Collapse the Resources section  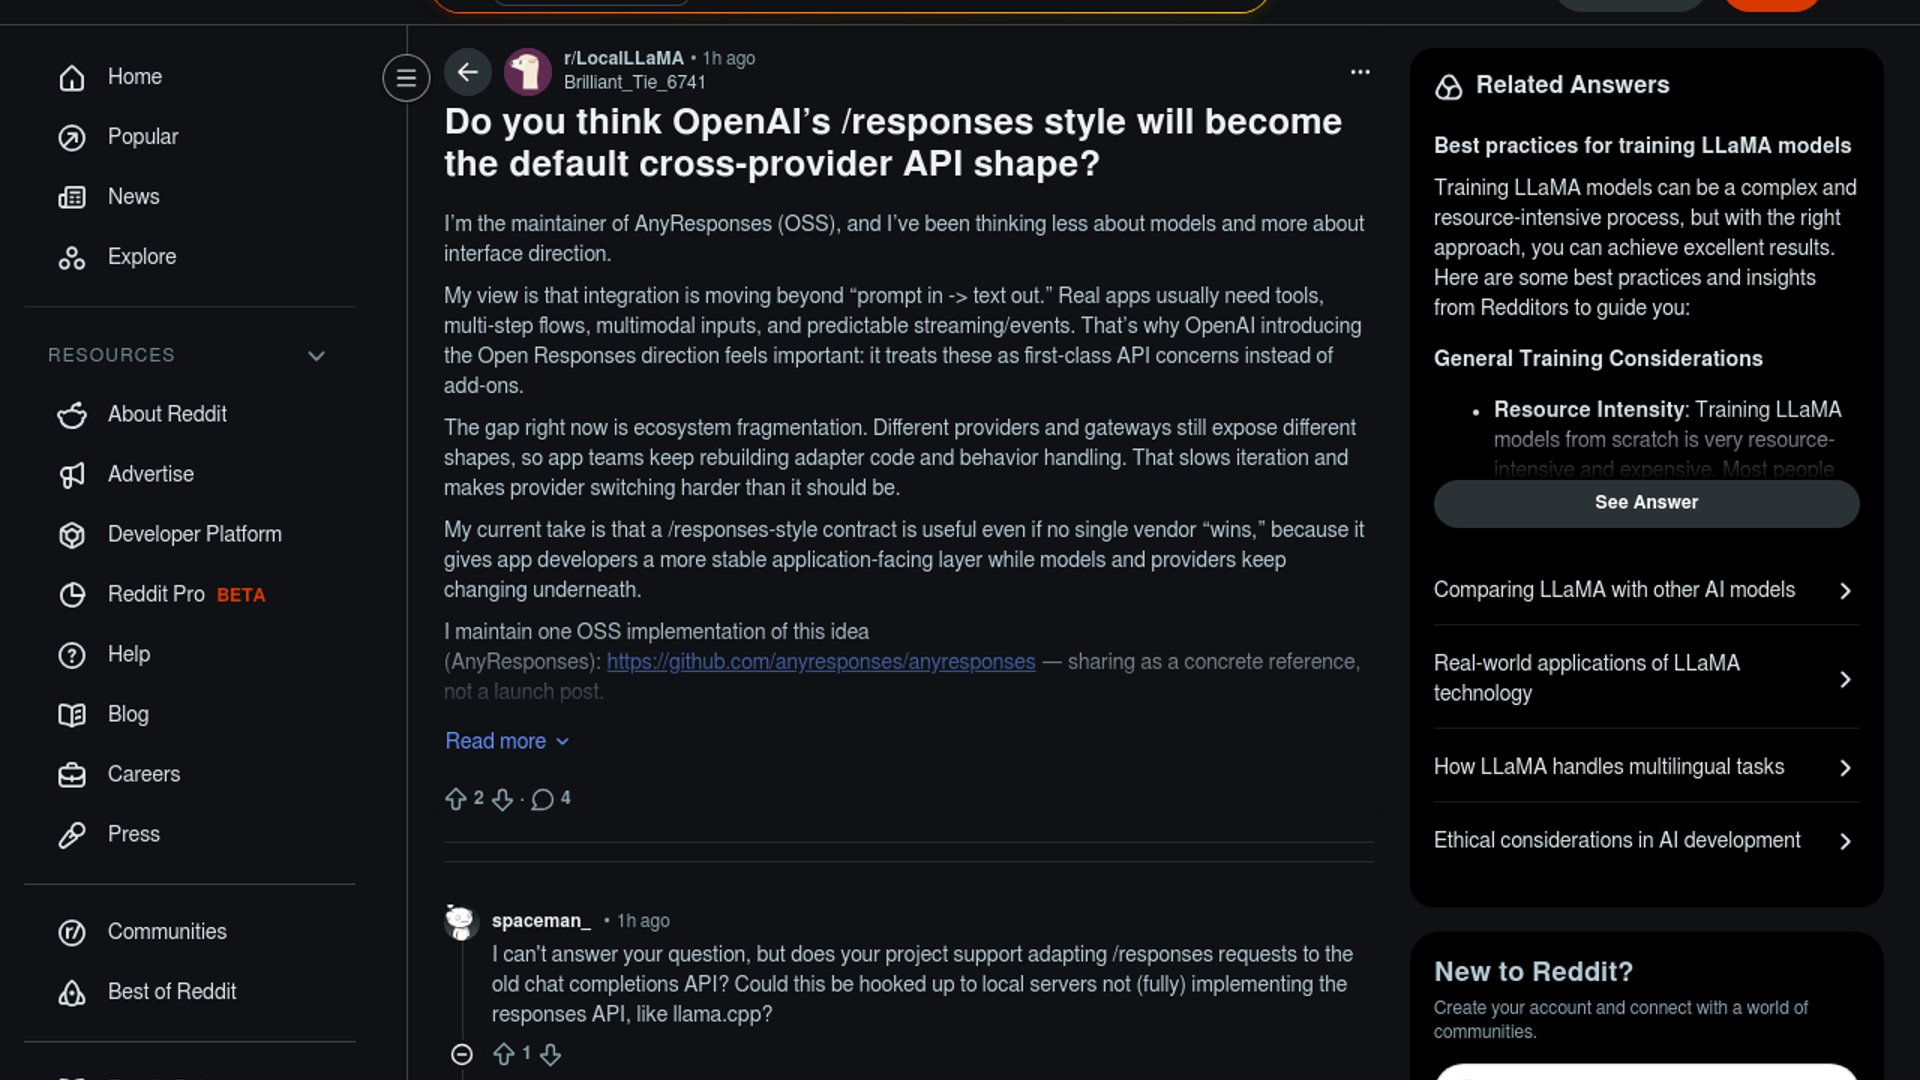pyautogui.click(x=316, y=356)
